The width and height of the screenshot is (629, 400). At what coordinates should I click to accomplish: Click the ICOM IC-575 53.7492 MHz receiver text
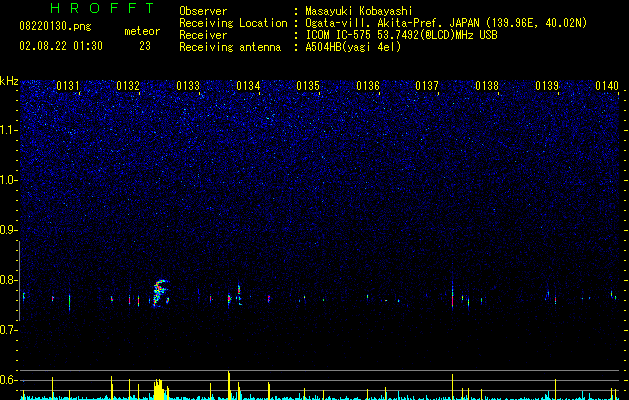[401, 35]
